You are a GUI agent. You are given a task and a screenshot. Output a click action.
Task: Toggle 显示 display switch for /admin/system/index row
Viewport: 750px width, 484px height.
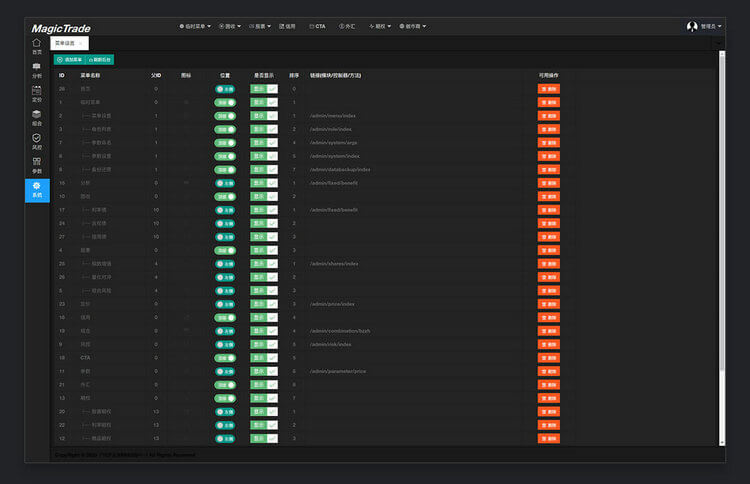(264, 156)
